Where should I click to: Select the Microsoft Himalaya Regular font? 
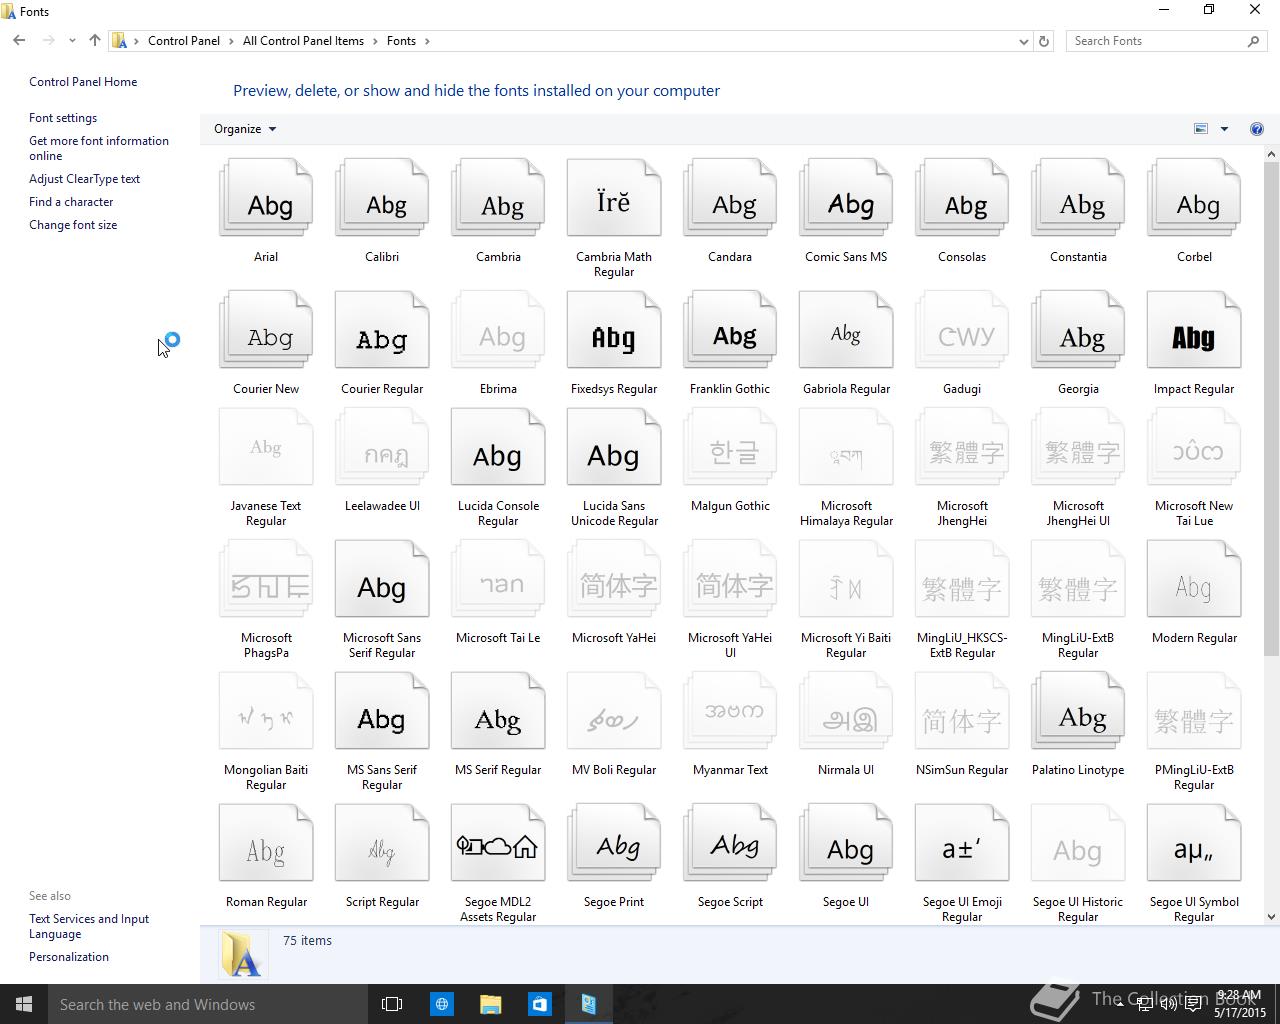pos(846,446)
